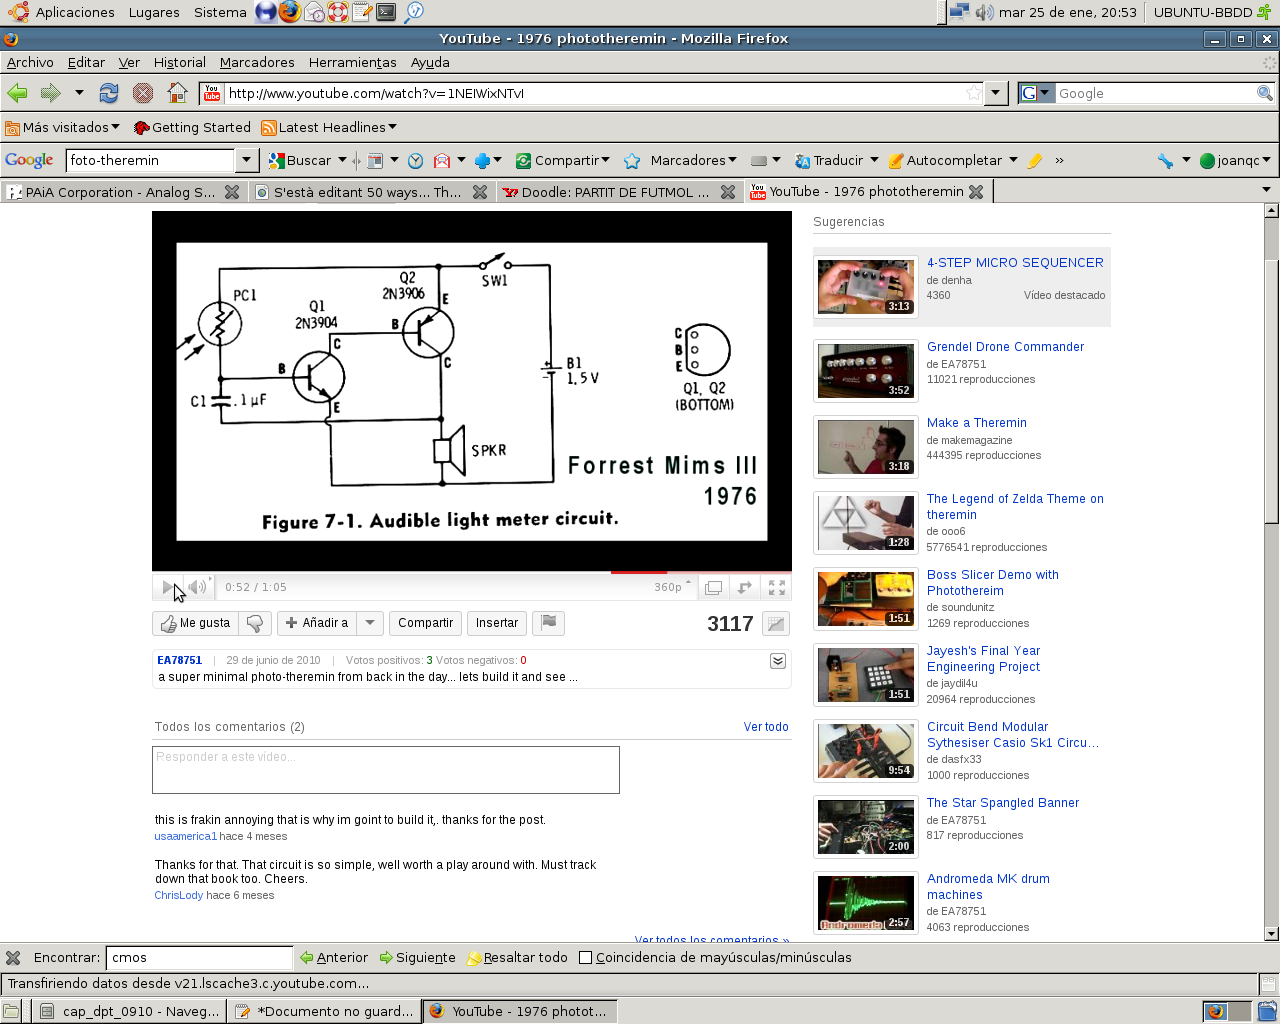Image resolution: width=1280 pixels, height=1024 pixels.
Task: Open the Marcadores menu
Action: point(257,62)
